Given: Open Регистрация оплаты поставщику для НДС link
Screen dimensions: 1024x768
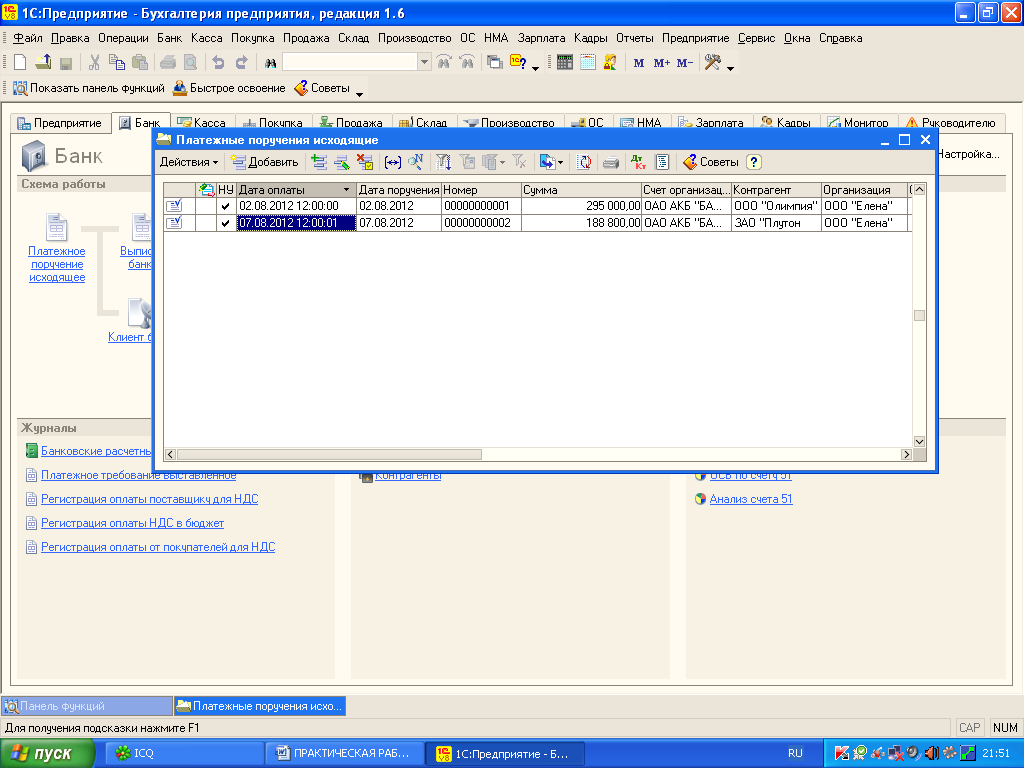Looking at the screenshot, I should (149, 499).
